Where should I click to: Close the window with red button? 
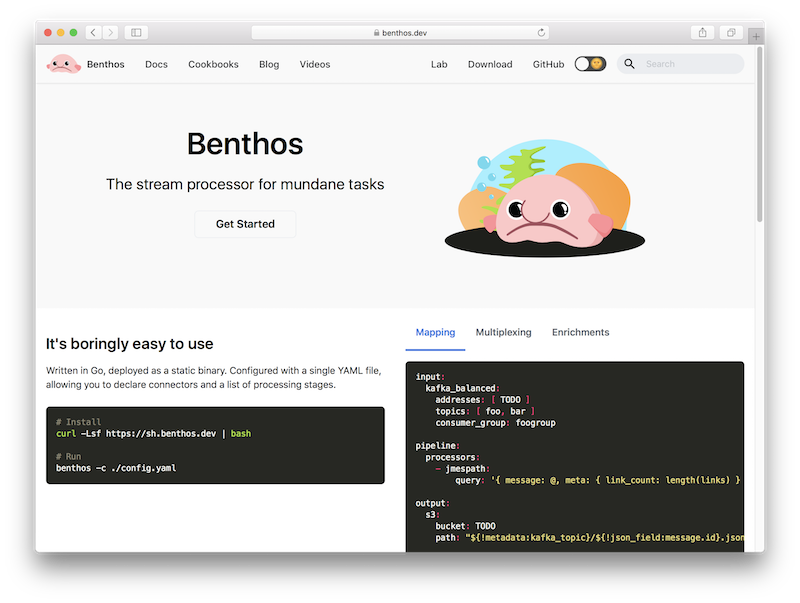click(48, 33)
